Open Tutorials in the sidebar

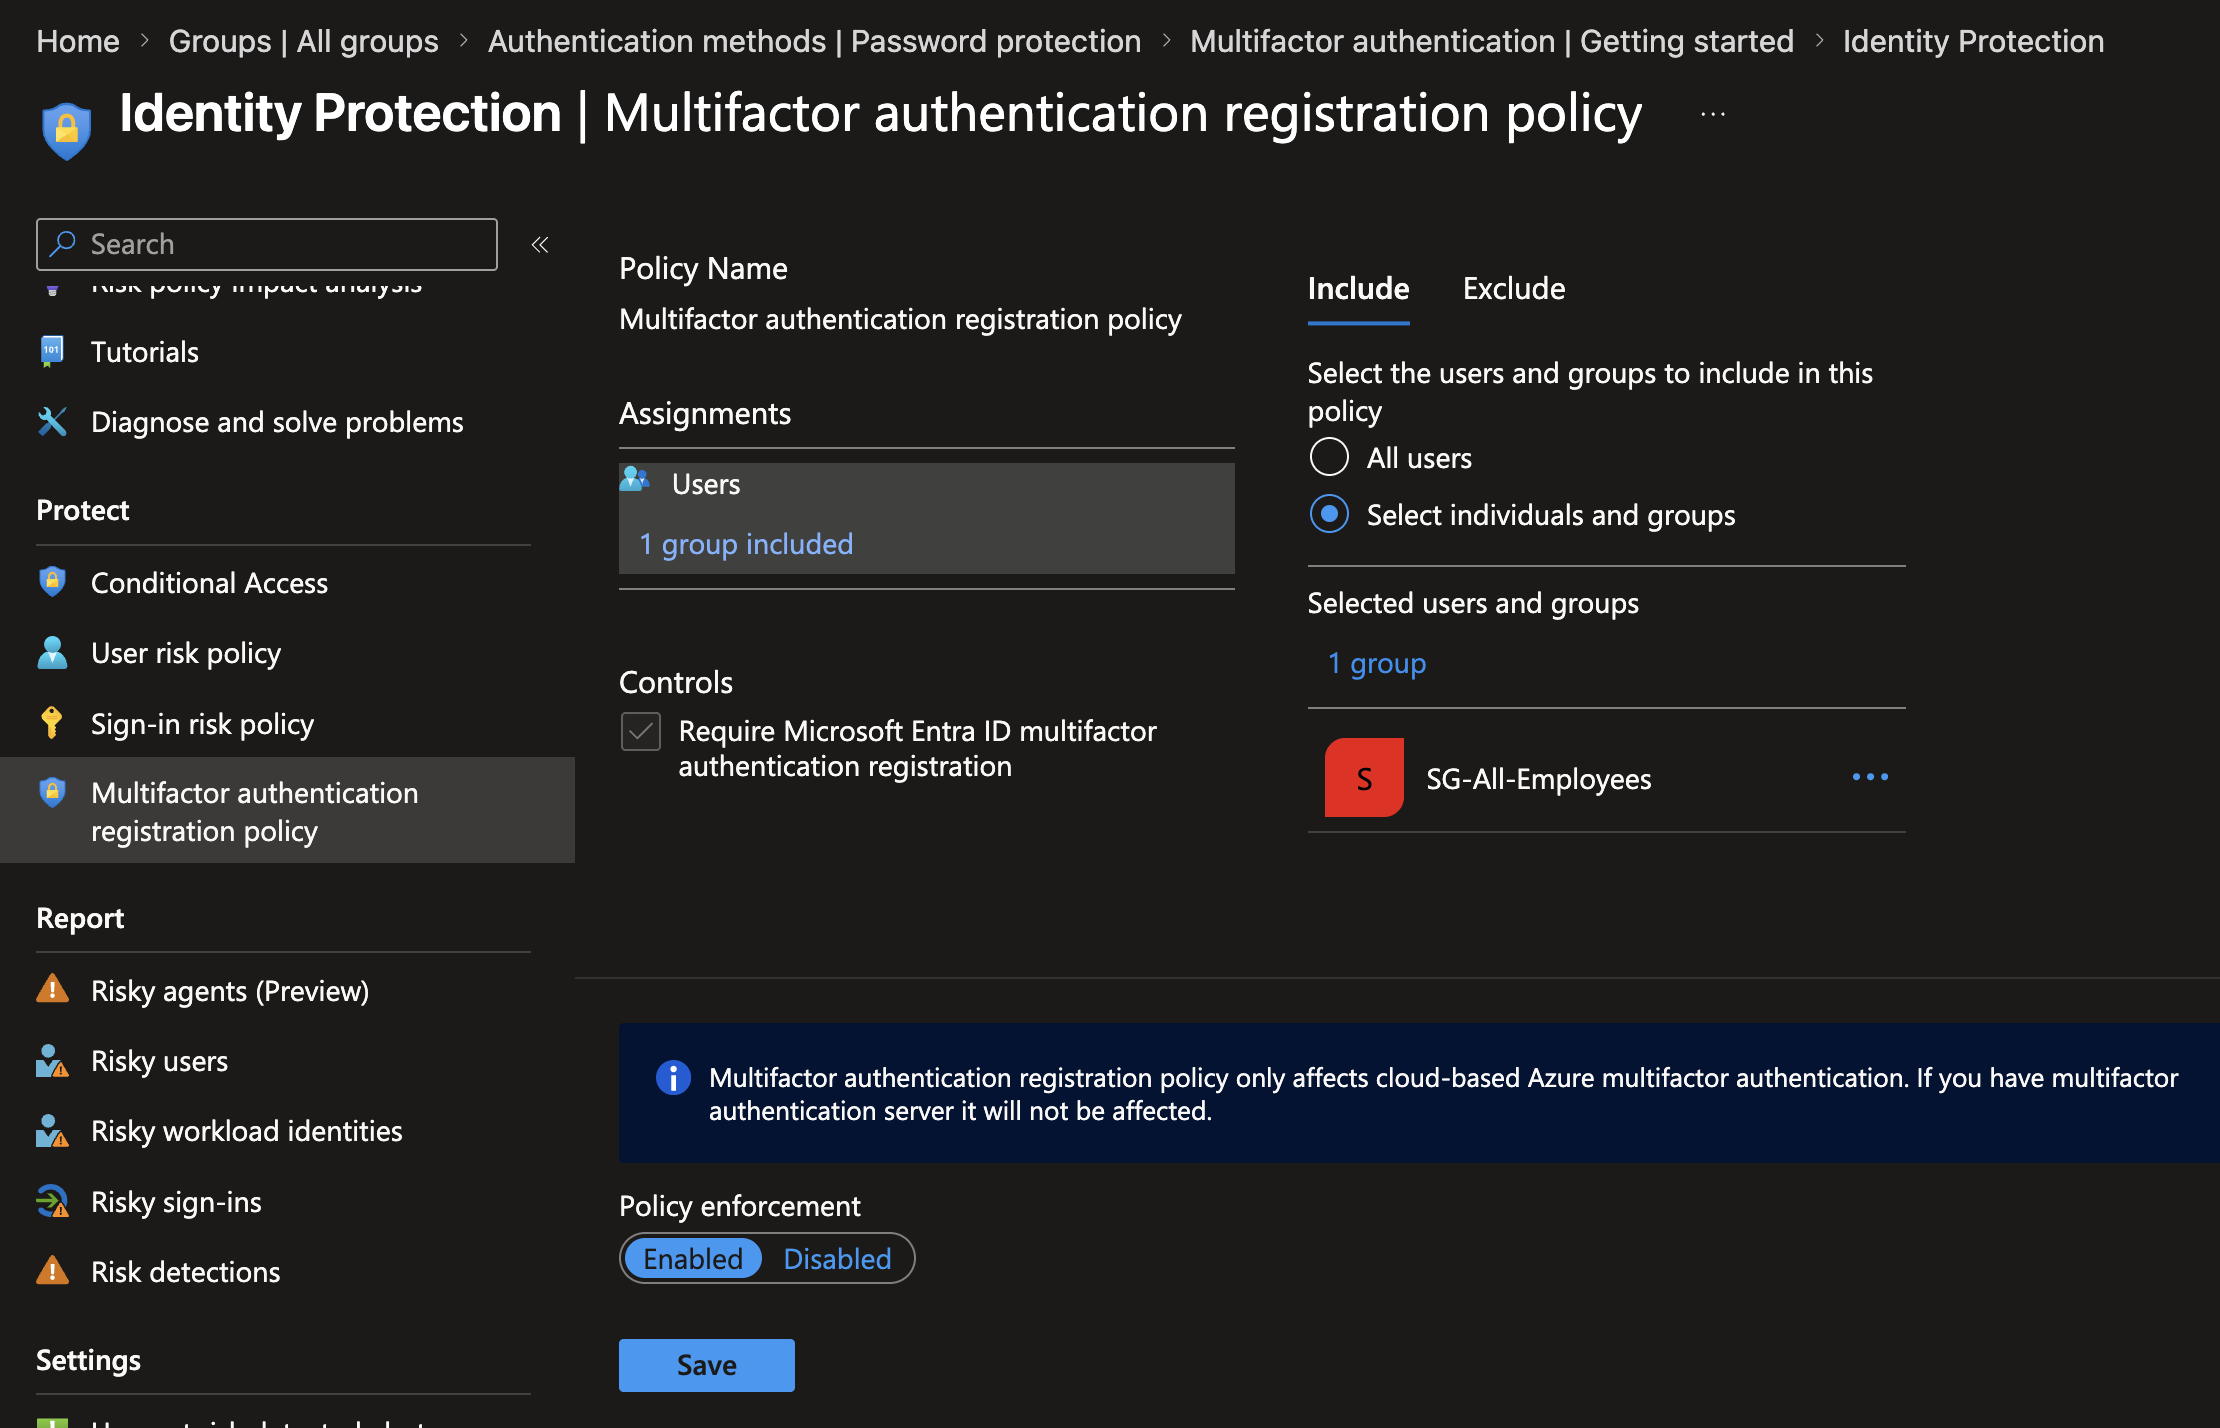(145, 352)
